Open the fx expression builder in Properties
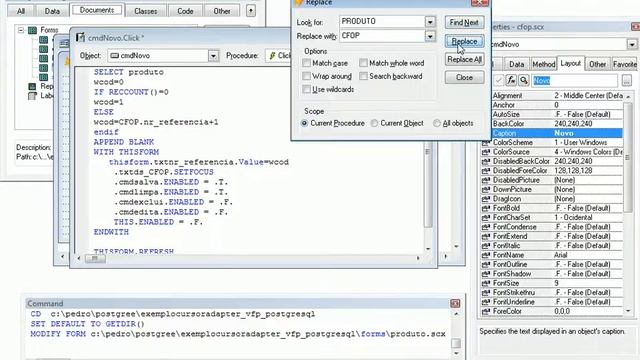The width and height of the screenshot is (640, 360). click(511, 80)
